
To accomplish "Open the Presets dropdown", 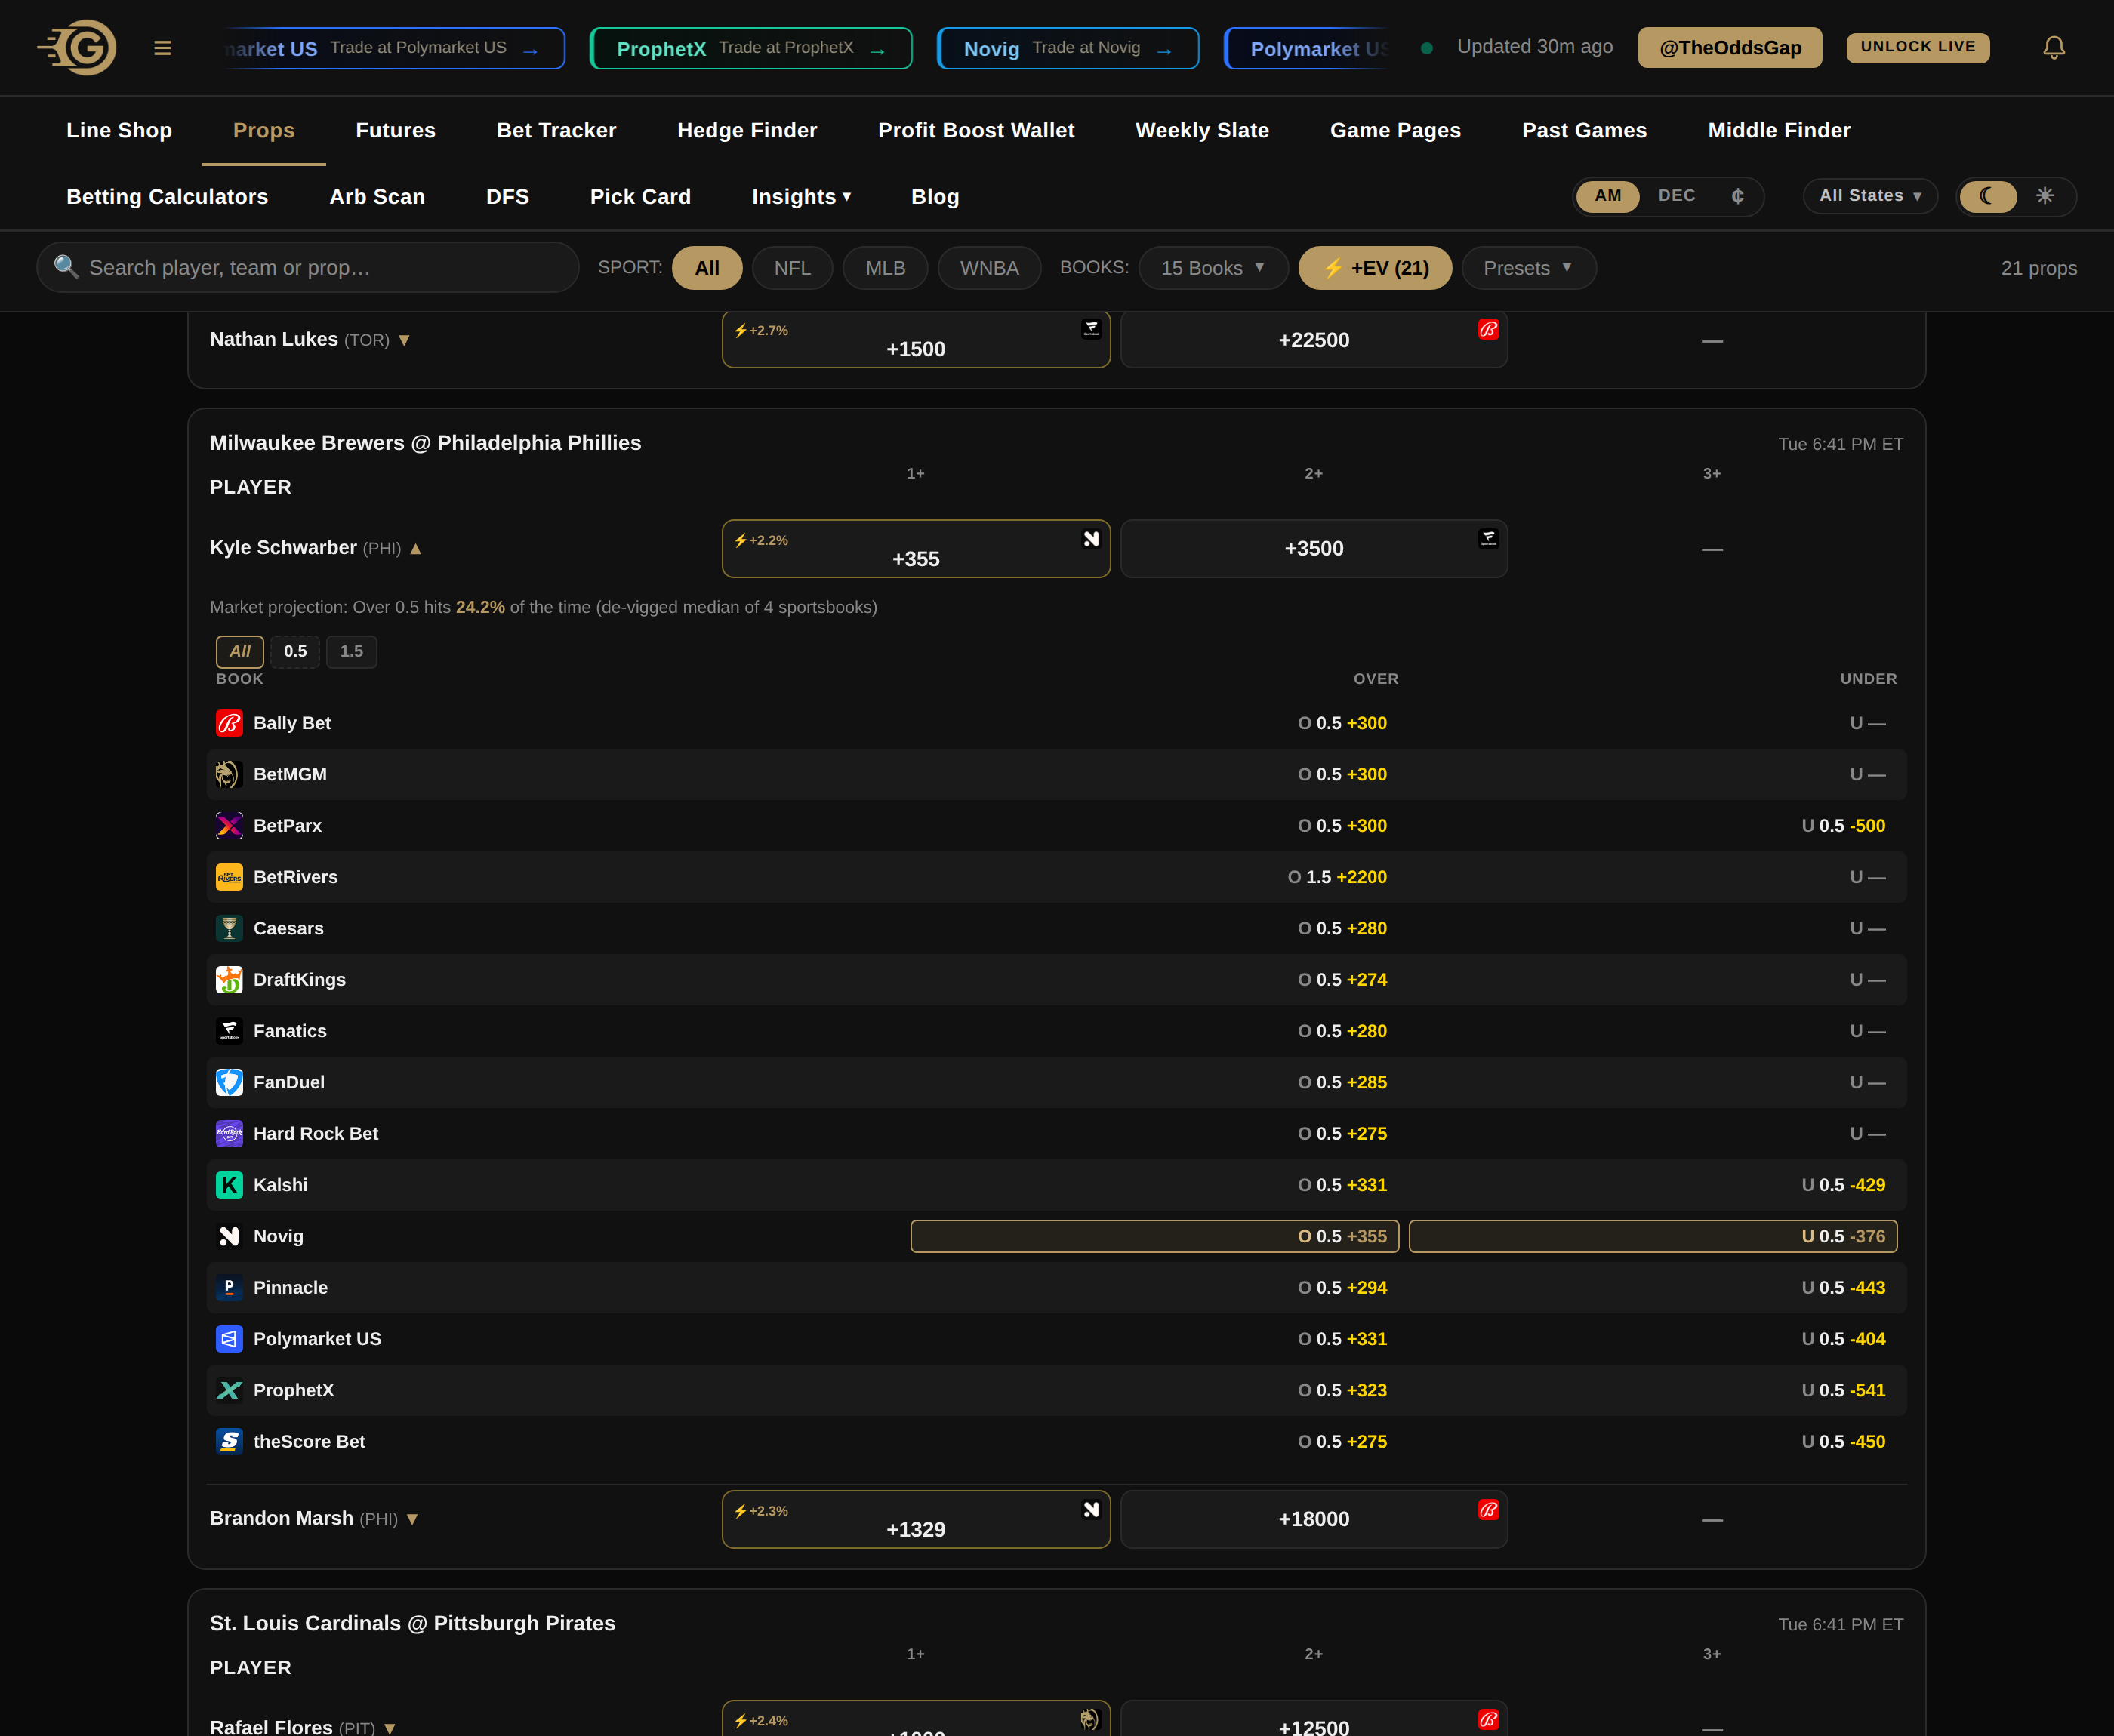I will (1528, 268).
